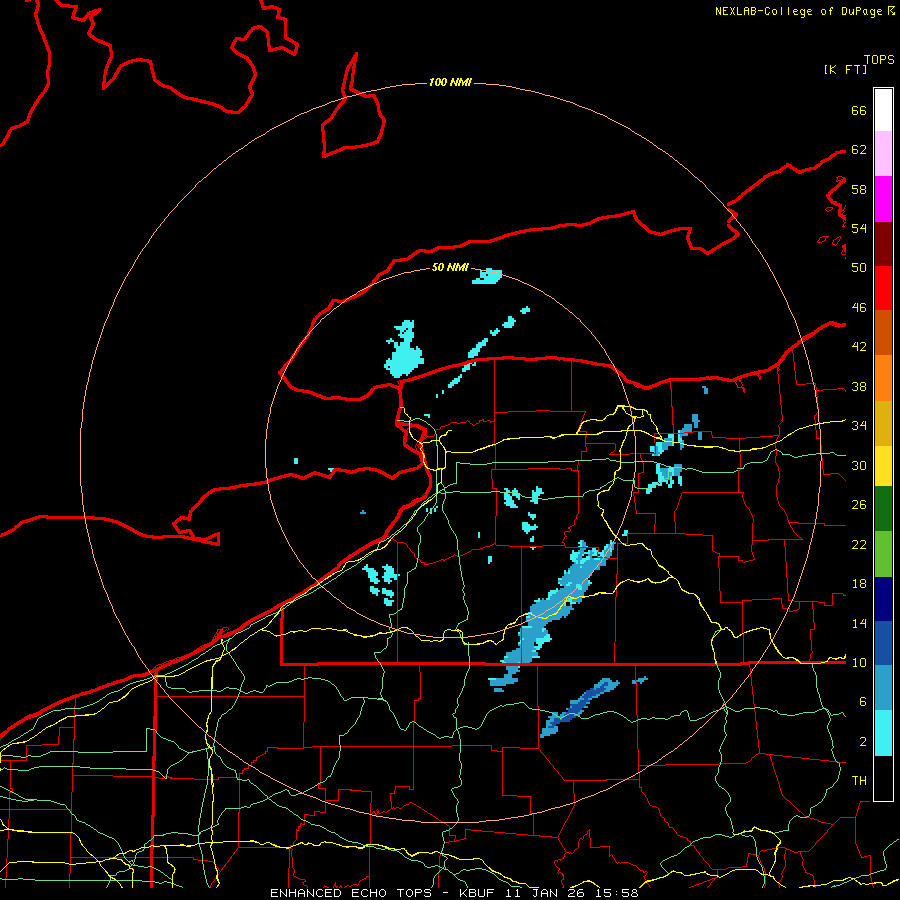Click the legend value 18
The height and width of the screenshot is (900, 900).
point(859,583)
